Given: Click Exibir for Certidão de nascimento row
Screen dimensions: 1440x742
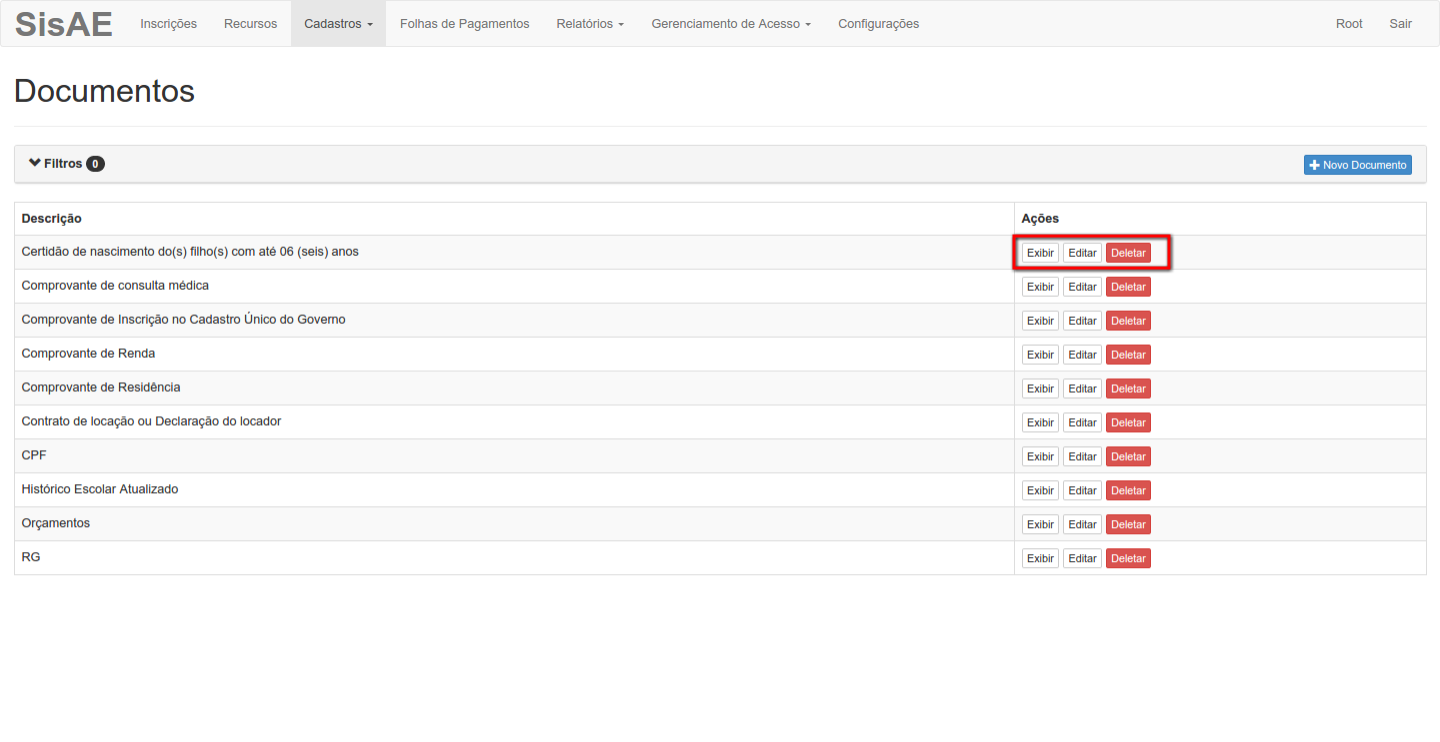Looking at the screenshot, I should pyautogui.click(x=1040, y=253).
